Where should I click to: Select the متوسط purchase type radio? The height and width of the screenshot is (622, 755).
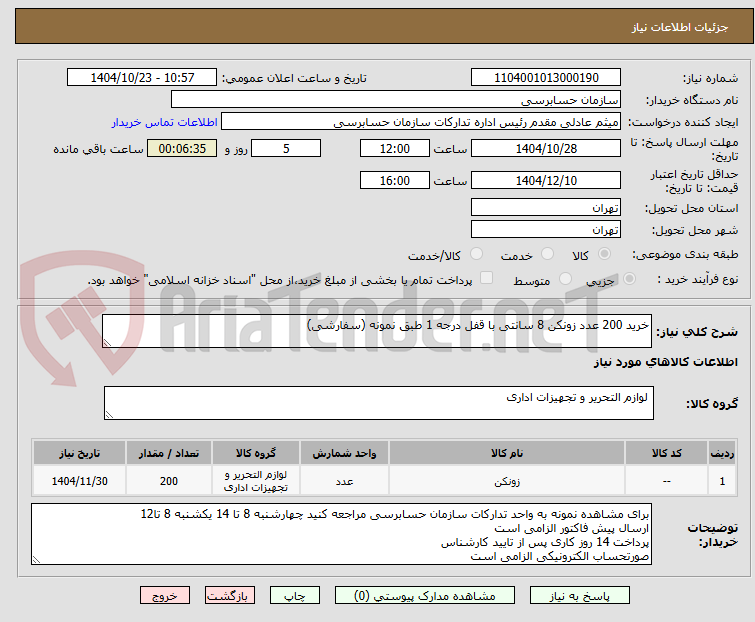(565, 279)
